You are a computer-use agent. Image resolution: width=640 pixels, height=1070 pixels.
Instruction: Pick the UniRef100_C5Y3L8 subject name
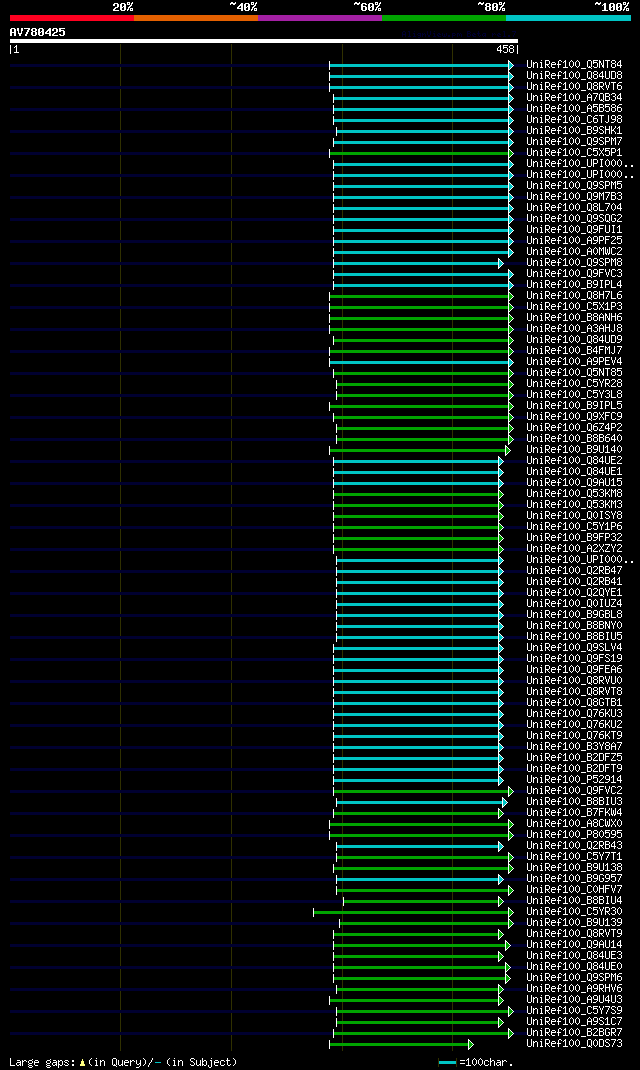tap(574, 394)
